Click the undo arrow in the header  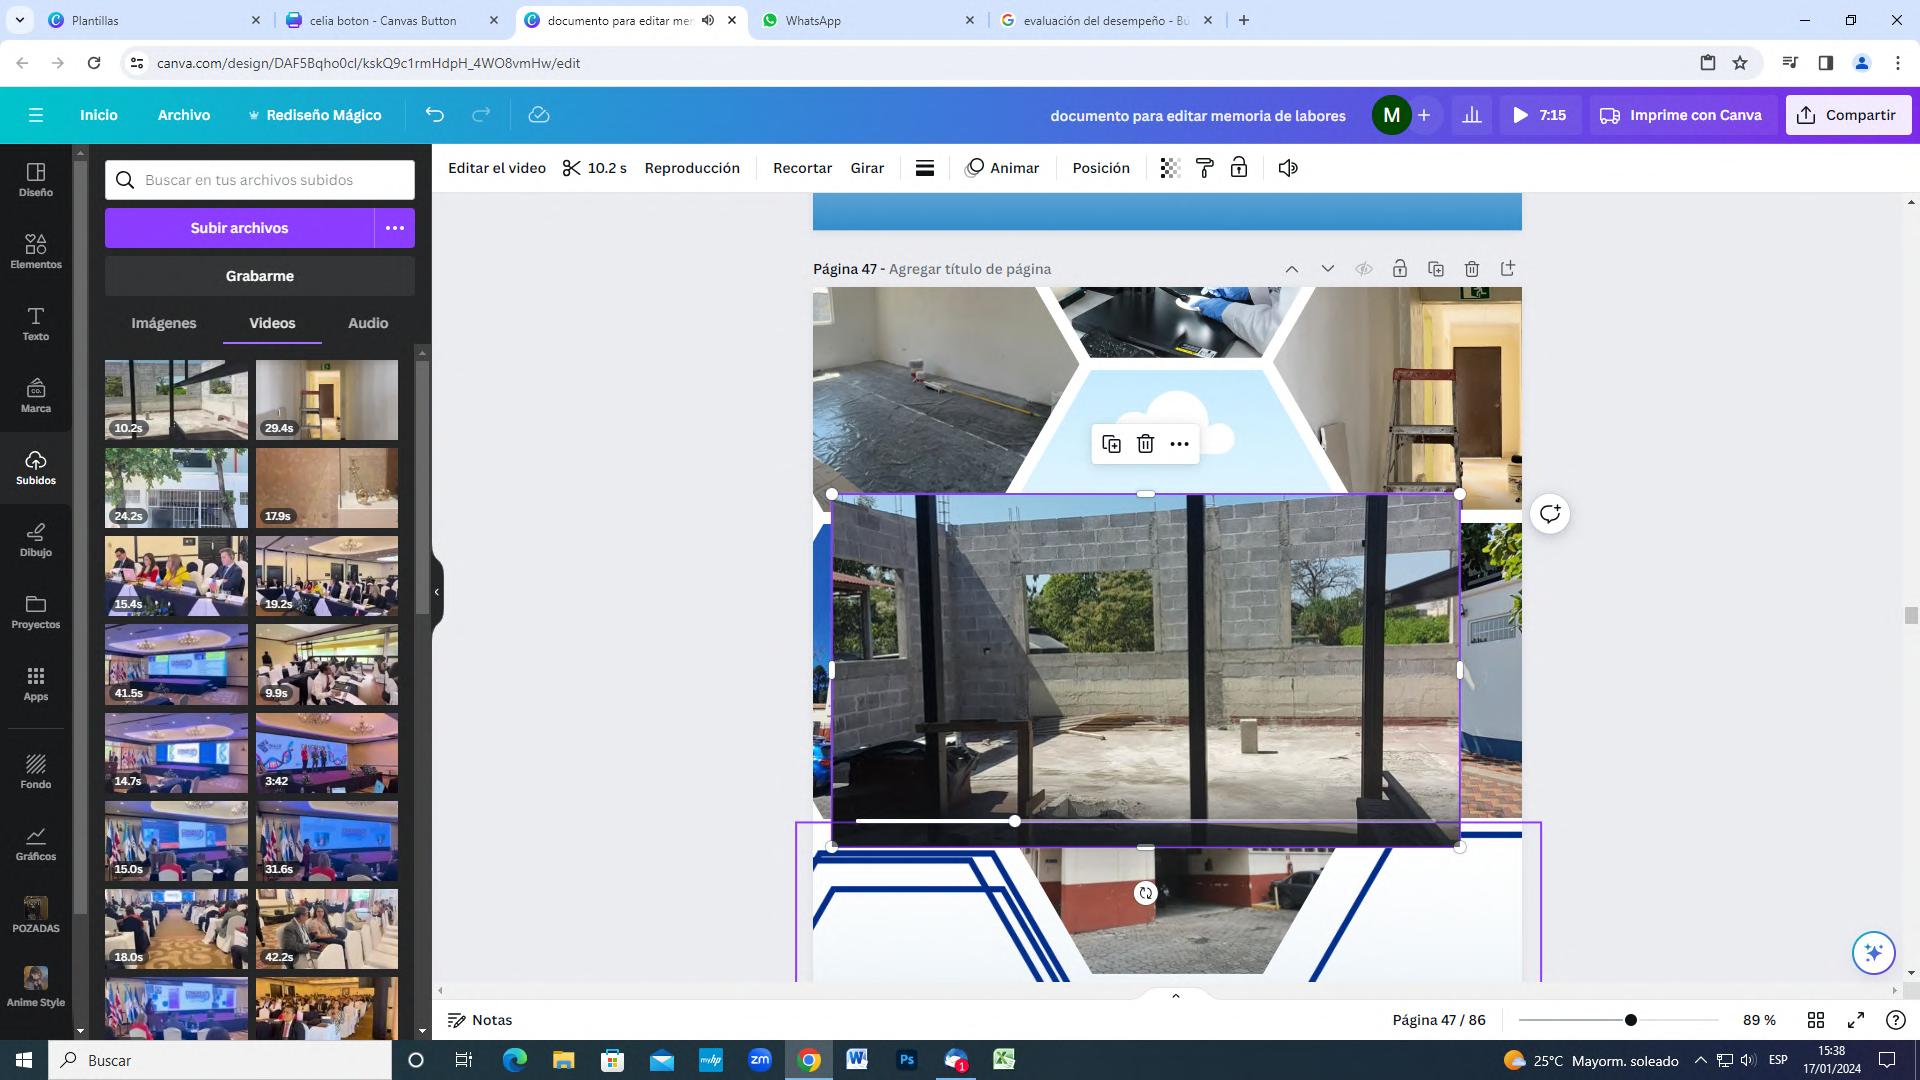434,115
